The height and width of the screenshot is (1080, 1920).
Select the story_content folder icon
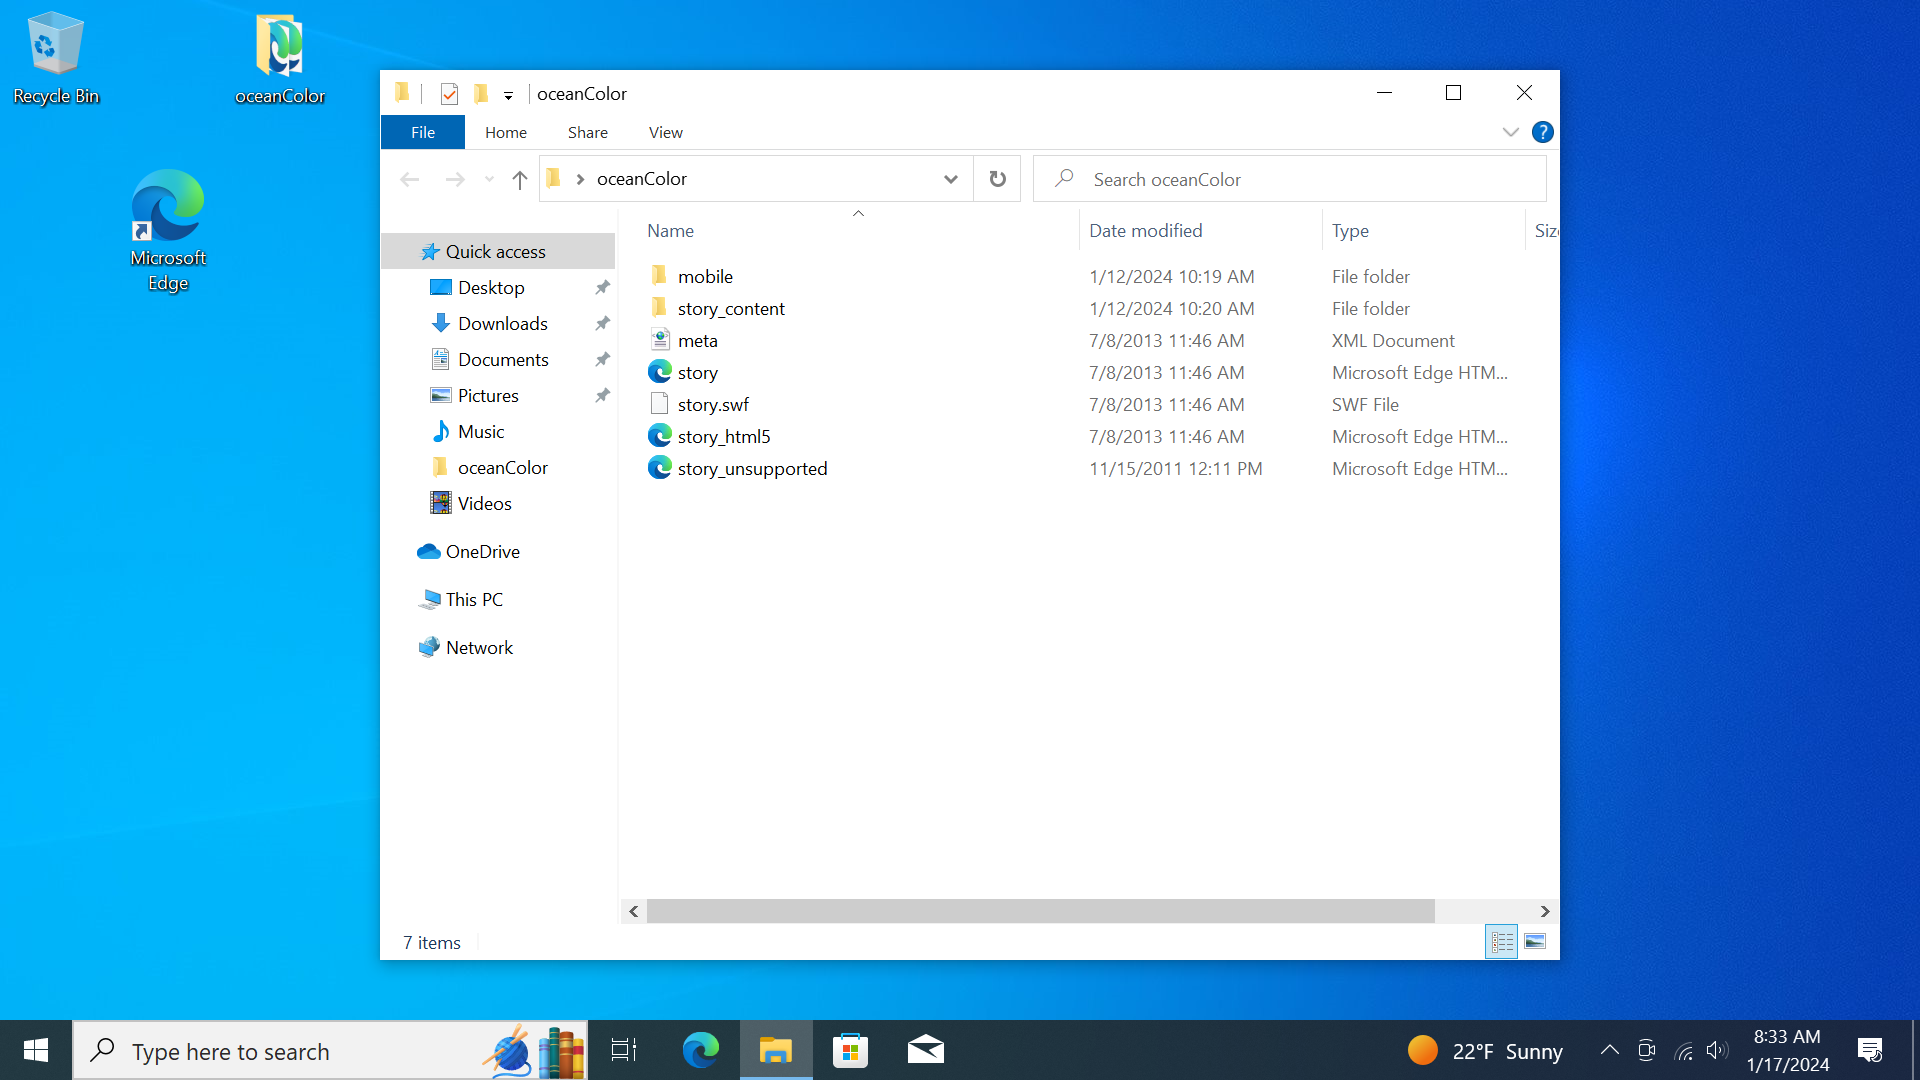coord(659,308)
